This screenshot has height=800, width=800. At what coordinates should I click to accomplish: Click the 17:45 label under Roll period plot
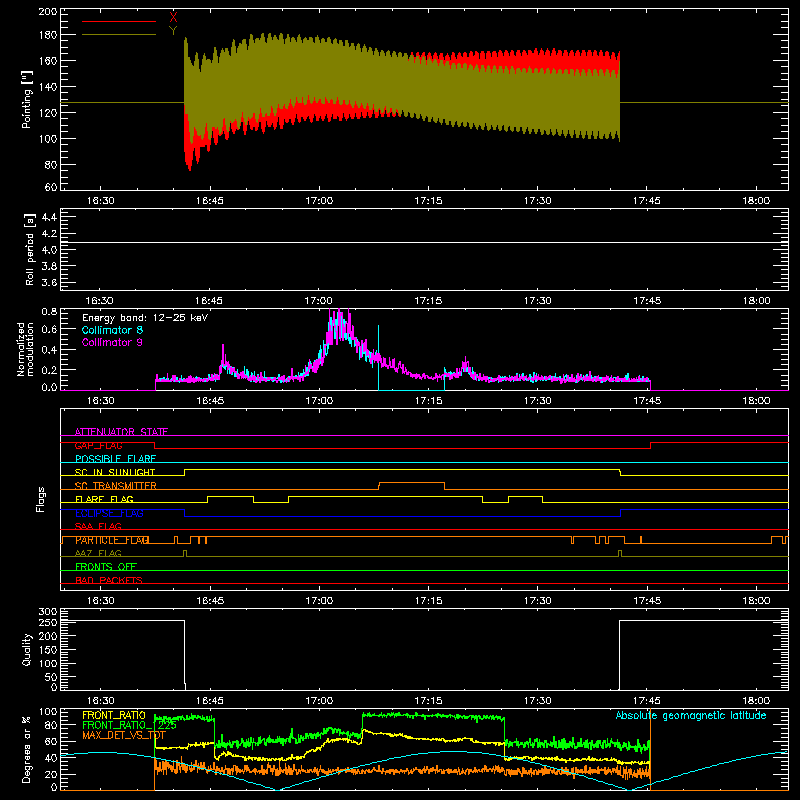[x=647, y=301]
